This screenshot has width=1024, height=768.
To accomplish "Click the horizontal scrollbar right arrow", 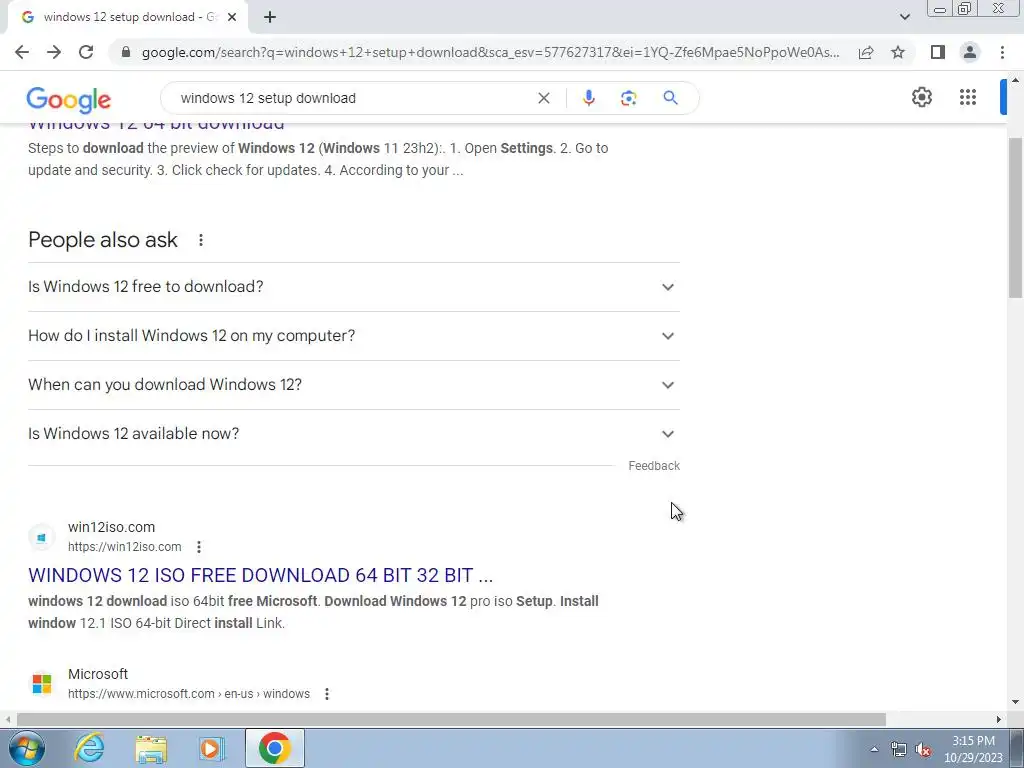I will coord(999,719).
